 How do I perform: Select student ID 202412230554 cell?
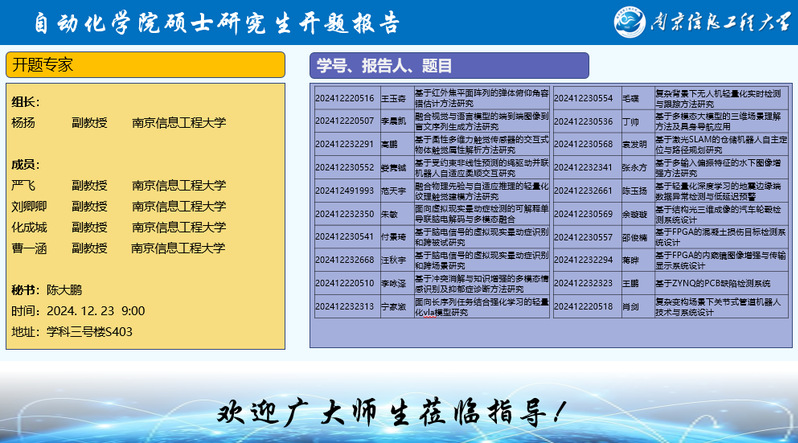pos(583,98)
